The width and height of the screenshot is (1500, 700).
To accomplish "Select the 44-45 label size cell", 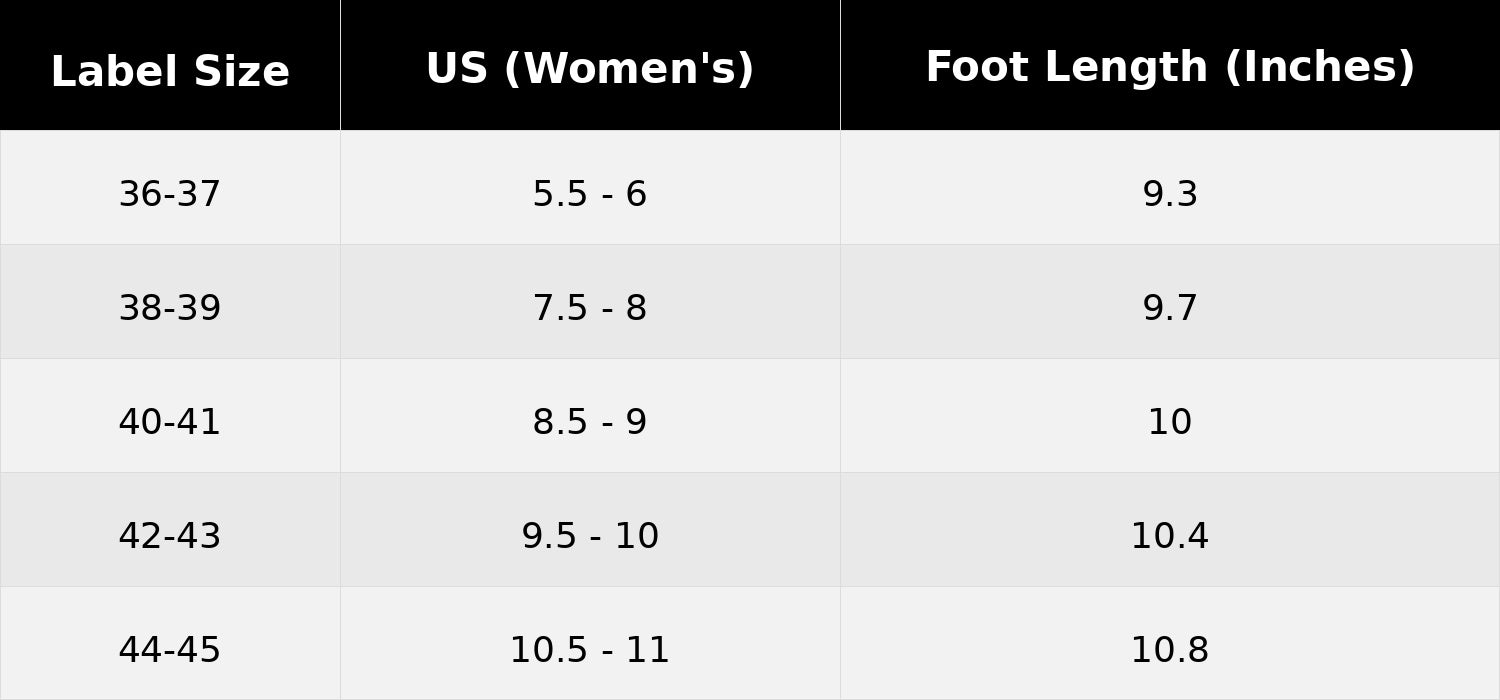I will tap(170, 650).
